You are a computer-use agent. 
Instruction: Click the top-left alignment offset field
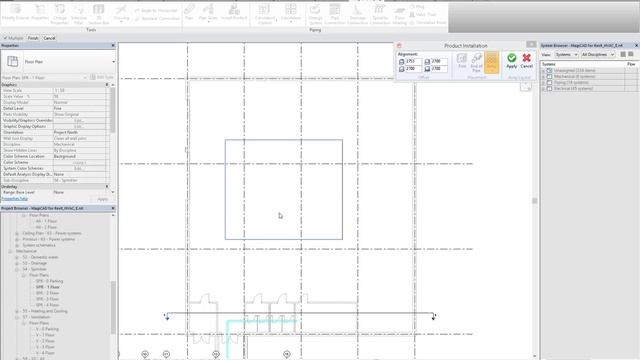coord(413,61)
